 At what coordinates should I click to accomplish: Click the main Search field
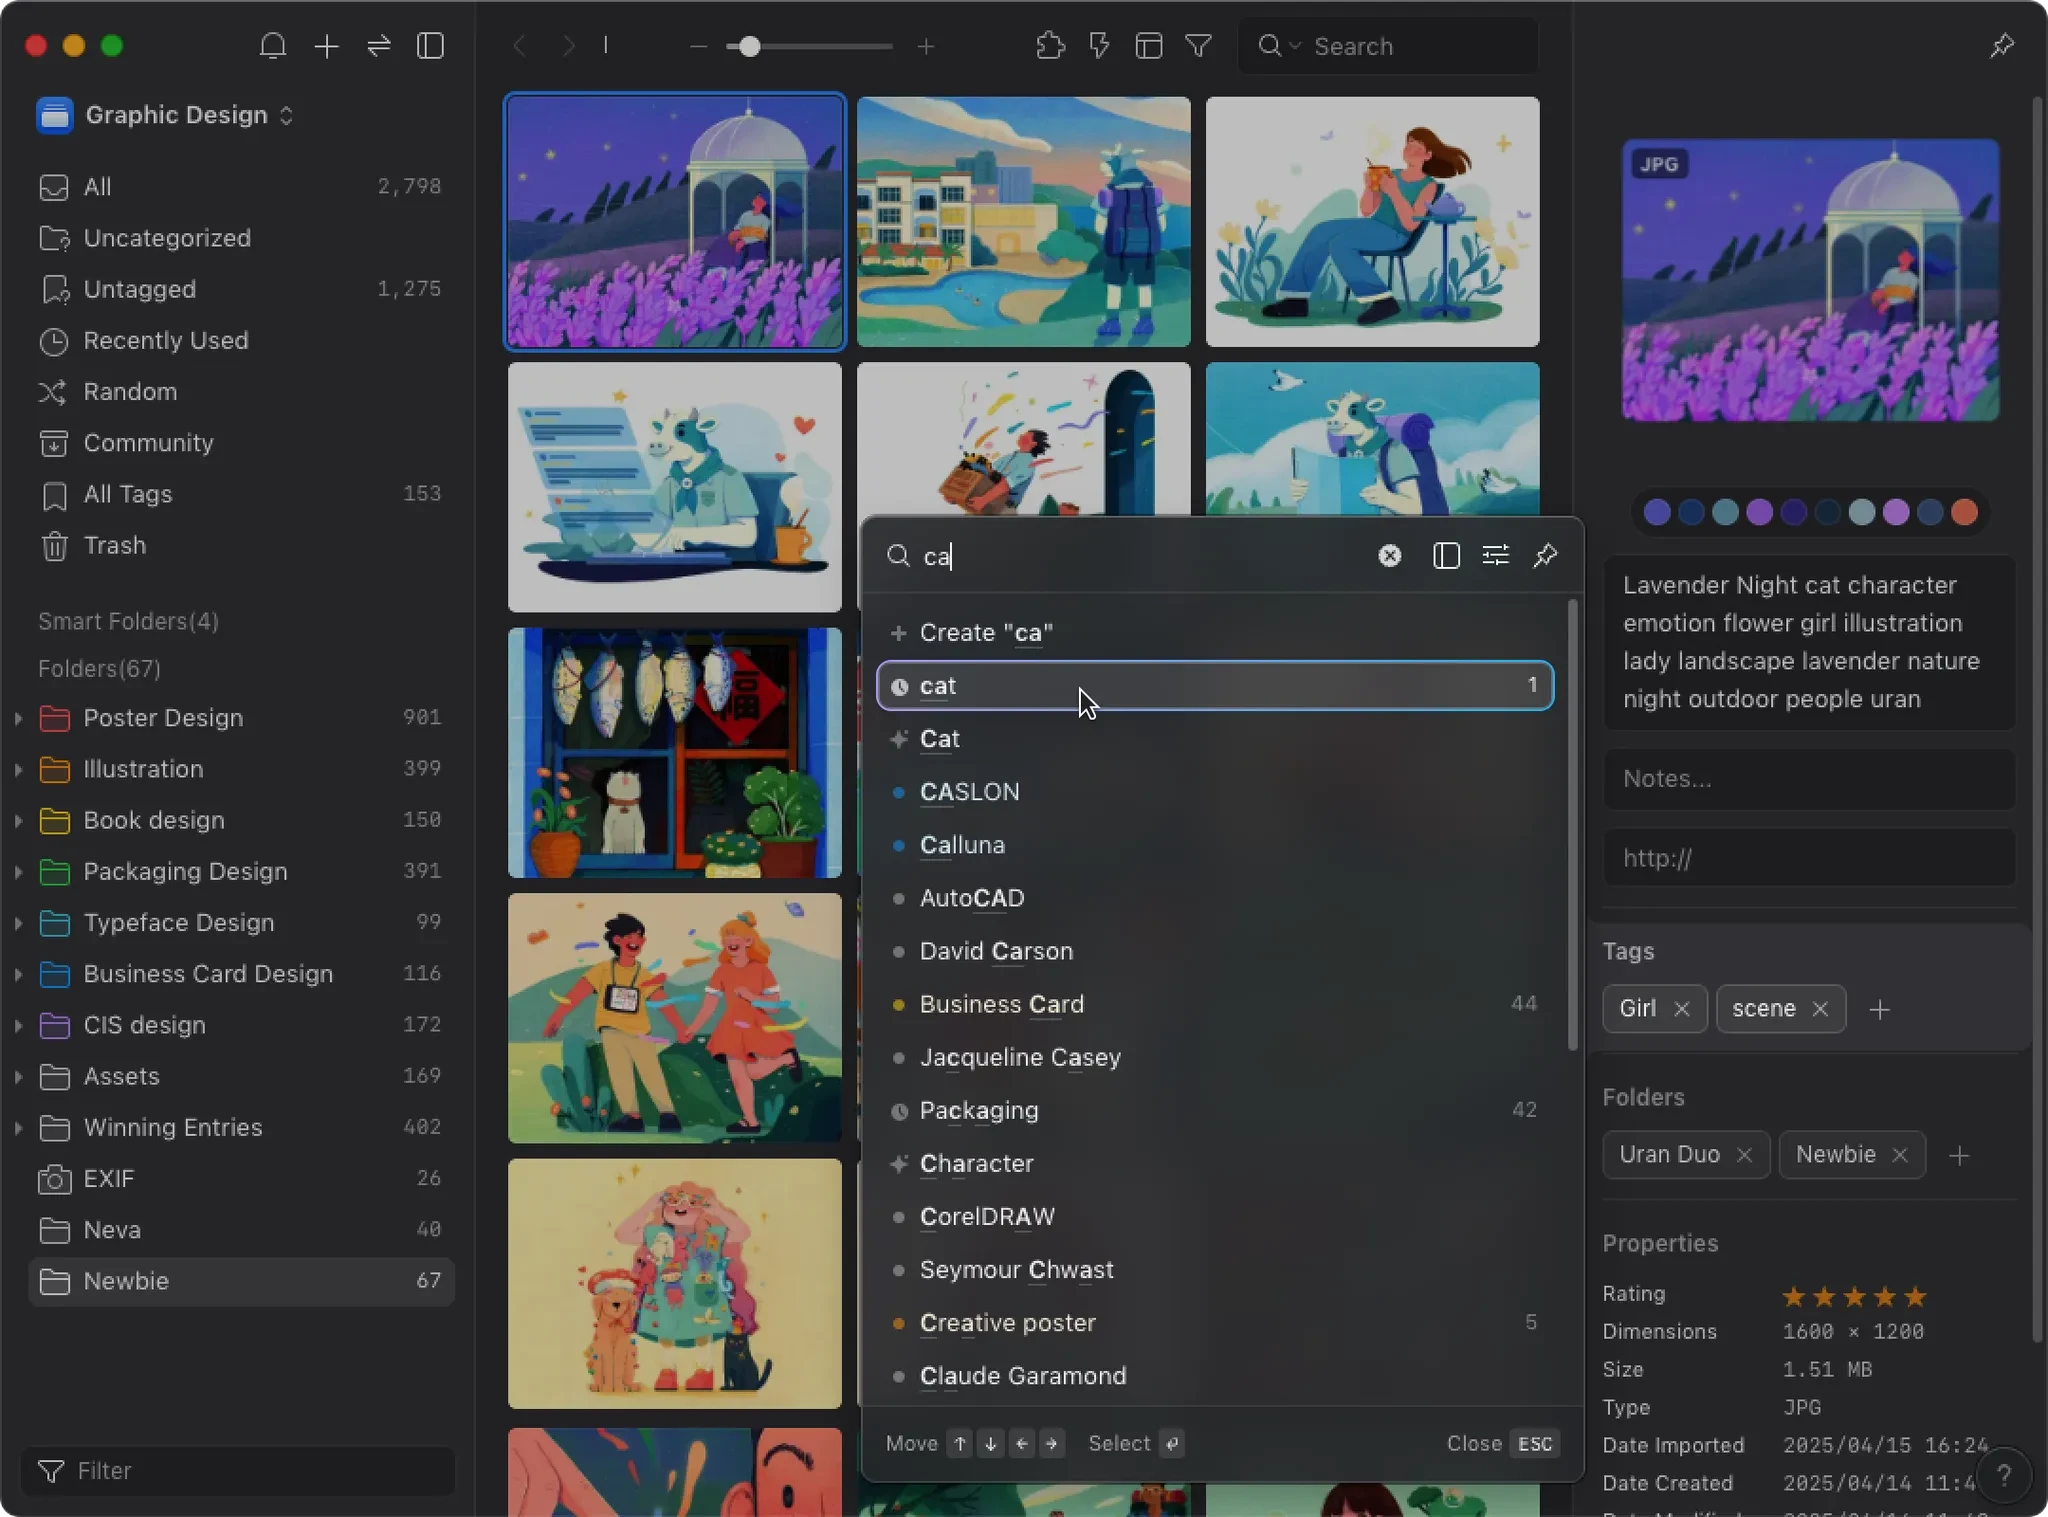click(1387, 46)
